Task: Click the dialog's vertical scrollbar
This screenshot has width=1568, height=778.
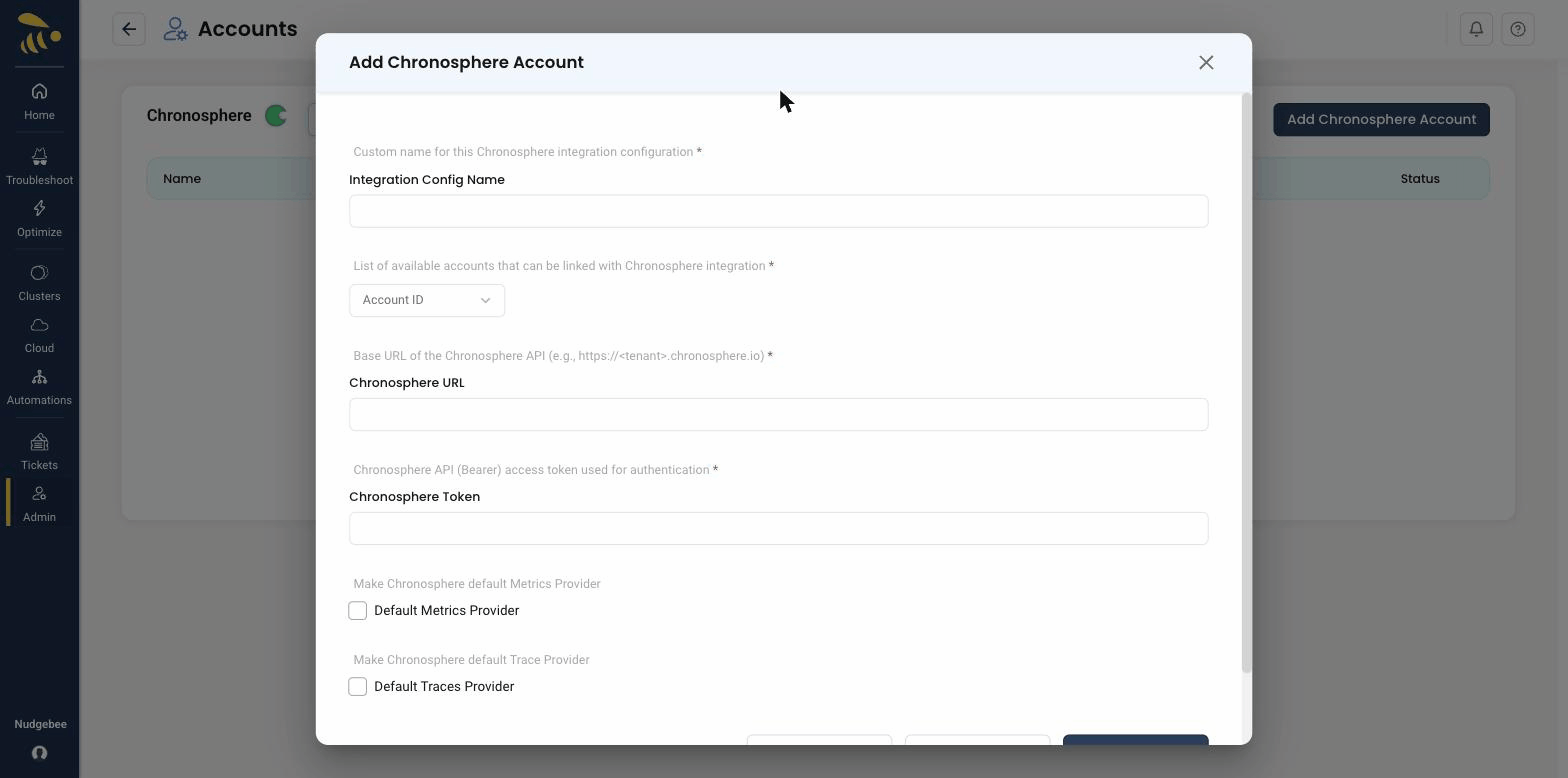Action: coord(1246,383)
